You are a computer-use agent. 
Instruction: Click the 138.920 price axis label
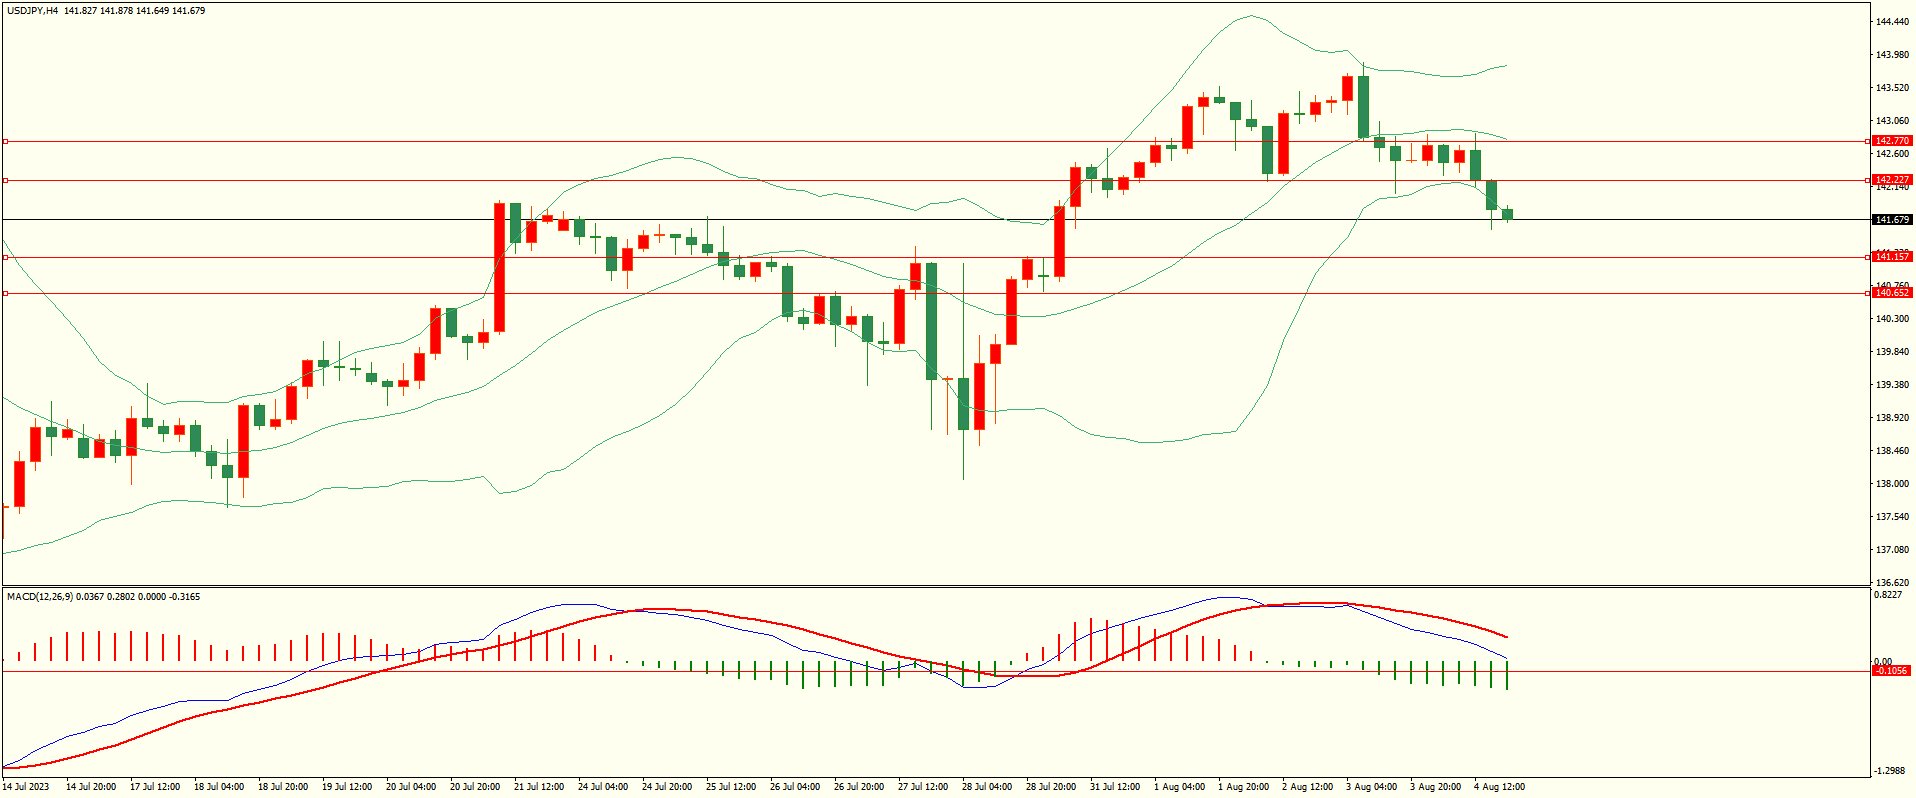[x=1892, y=418]
